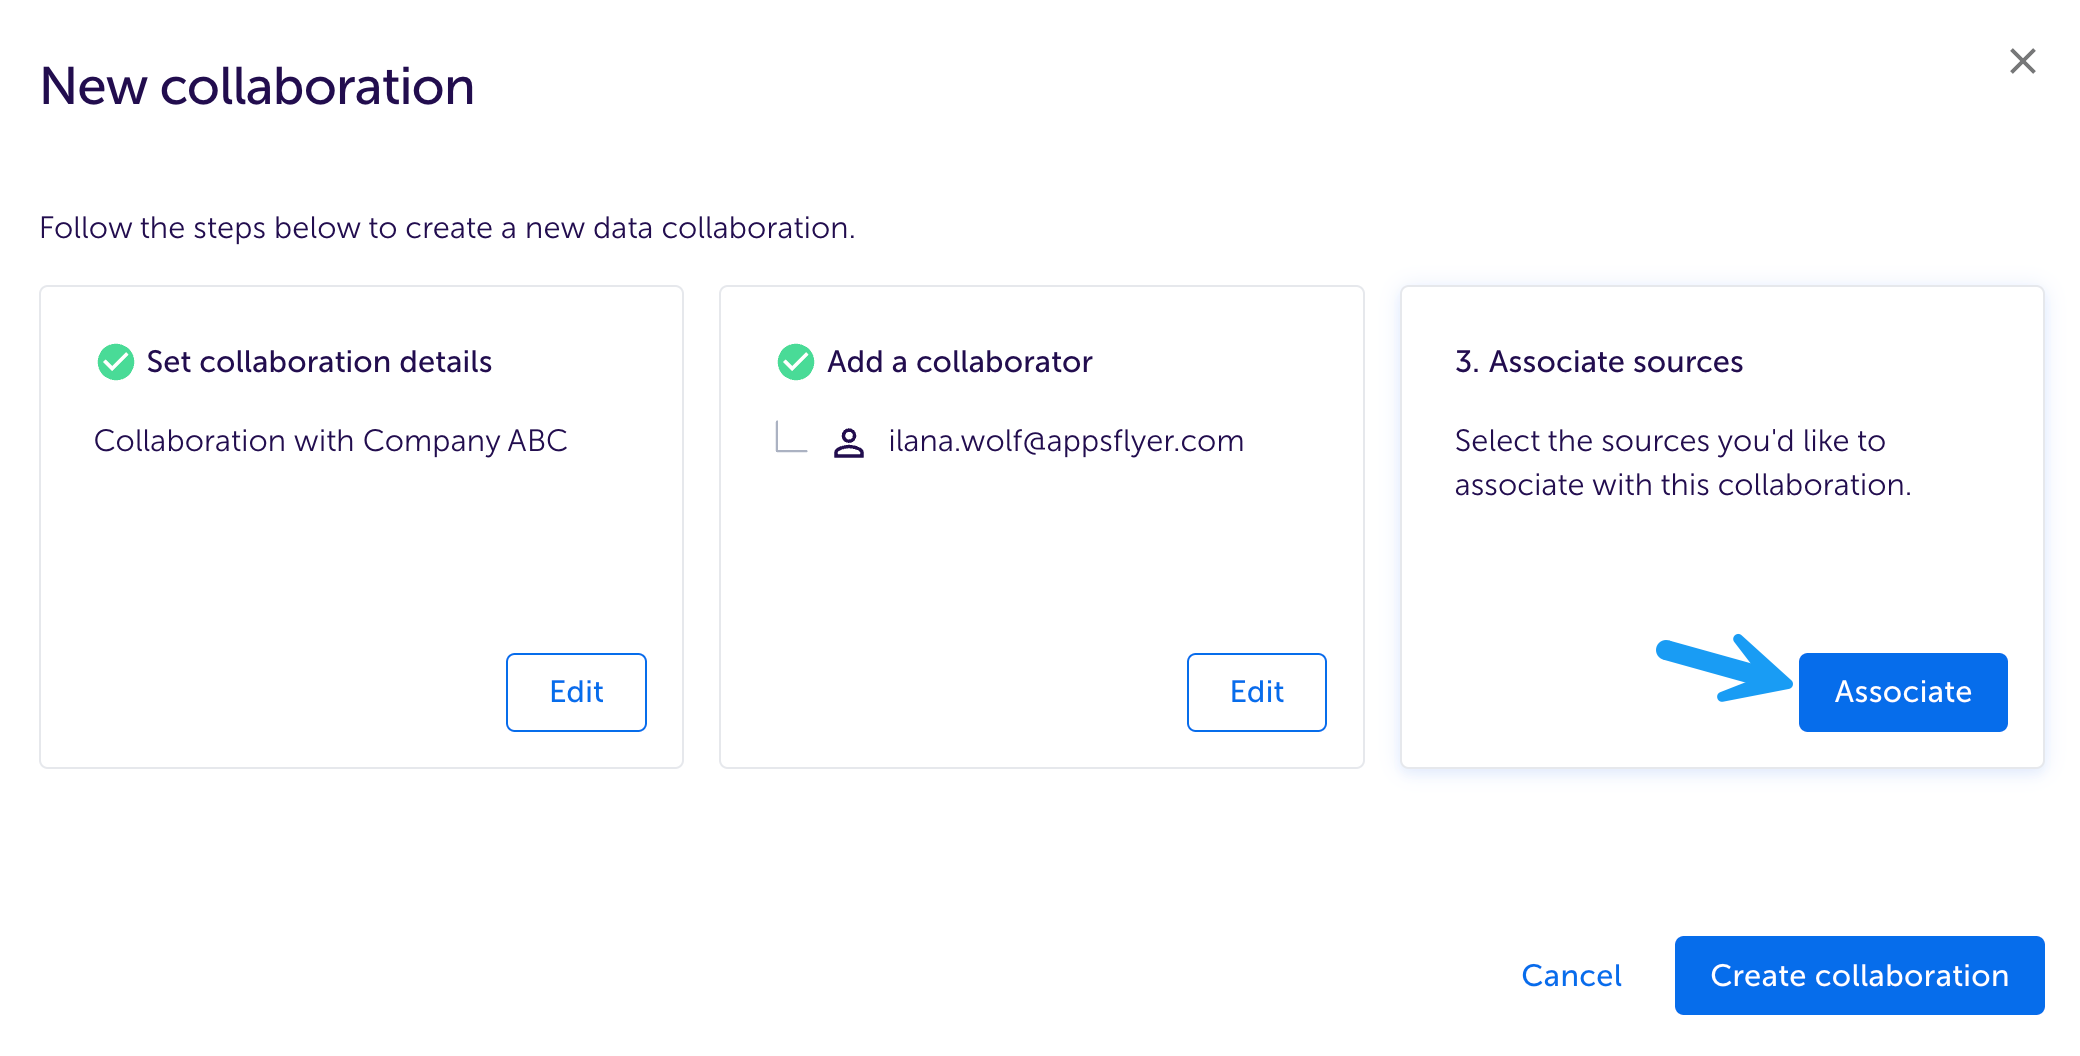
Task: Close the New collaboration dialog
Action: 2022,61
